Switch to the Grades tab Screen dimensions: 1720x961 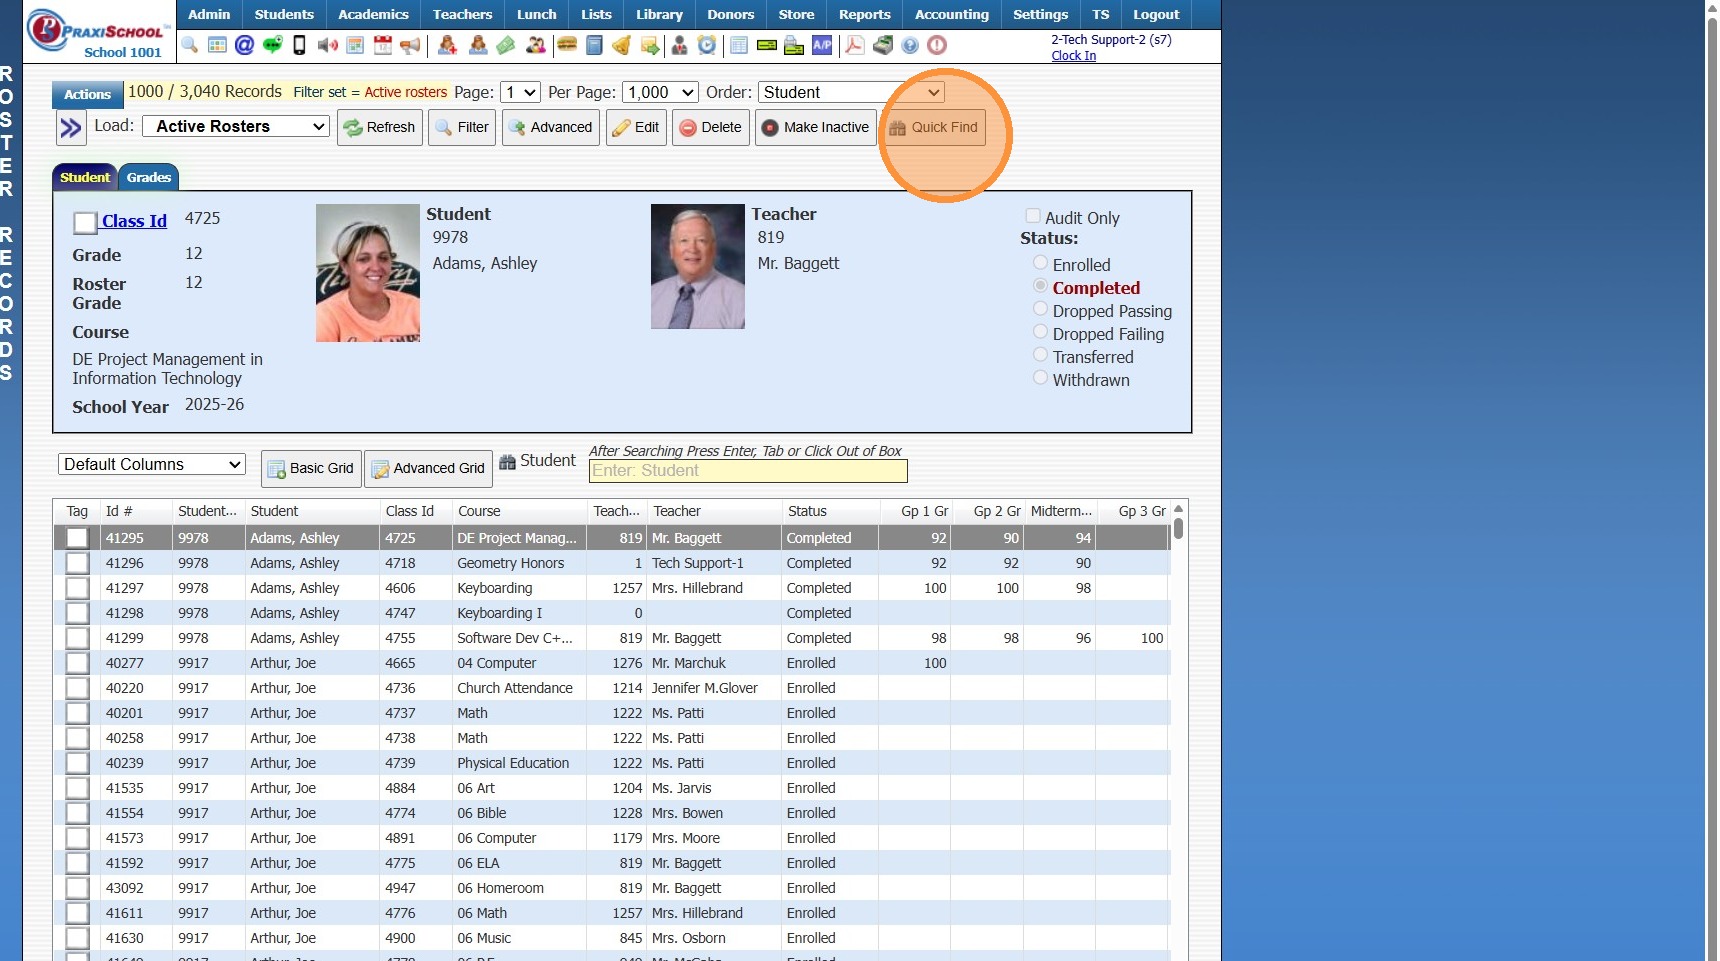tap(149, 177)
